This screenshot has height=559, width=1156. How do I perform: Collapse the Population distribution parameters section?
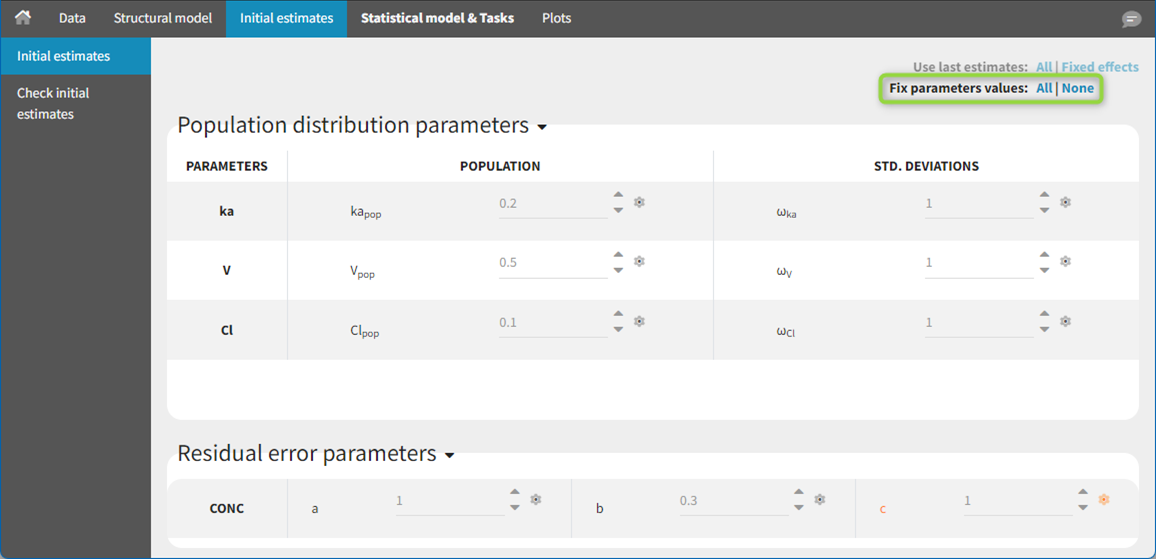pos(542,128)
